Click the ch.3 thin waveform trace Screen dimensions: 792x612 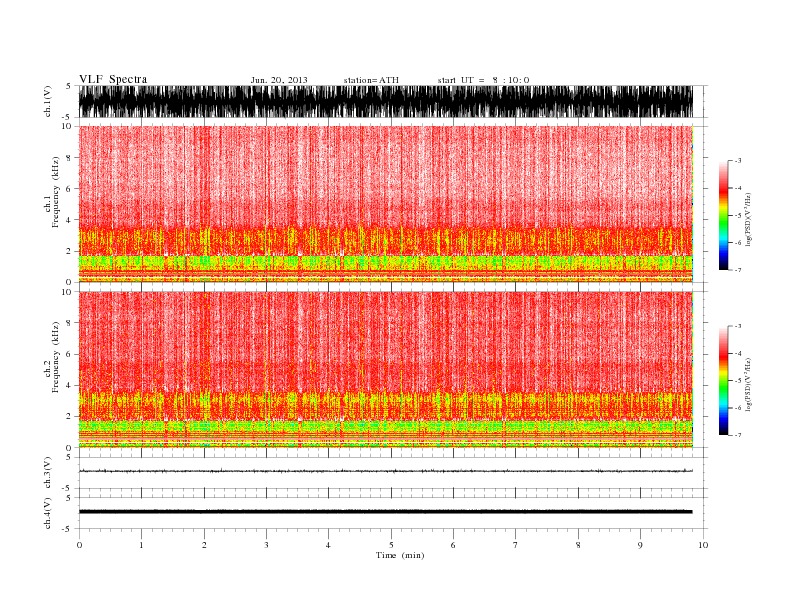[x=385, y=471]
